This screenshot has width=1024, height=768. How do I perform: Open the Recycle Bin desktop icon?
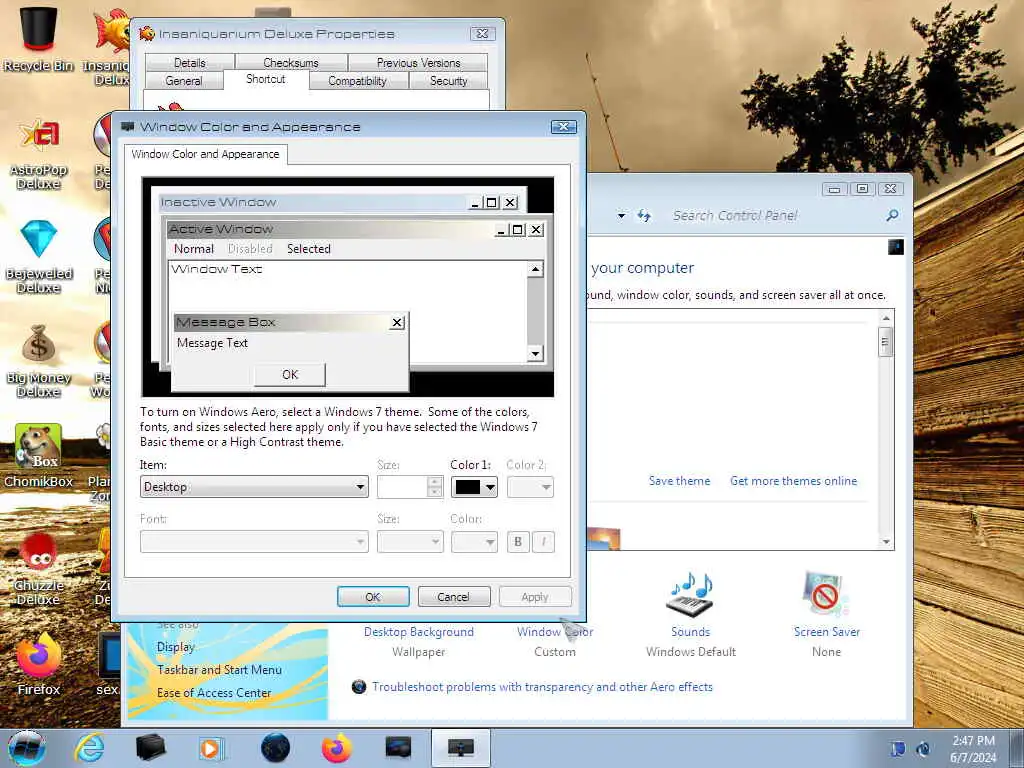pos(38,37)
